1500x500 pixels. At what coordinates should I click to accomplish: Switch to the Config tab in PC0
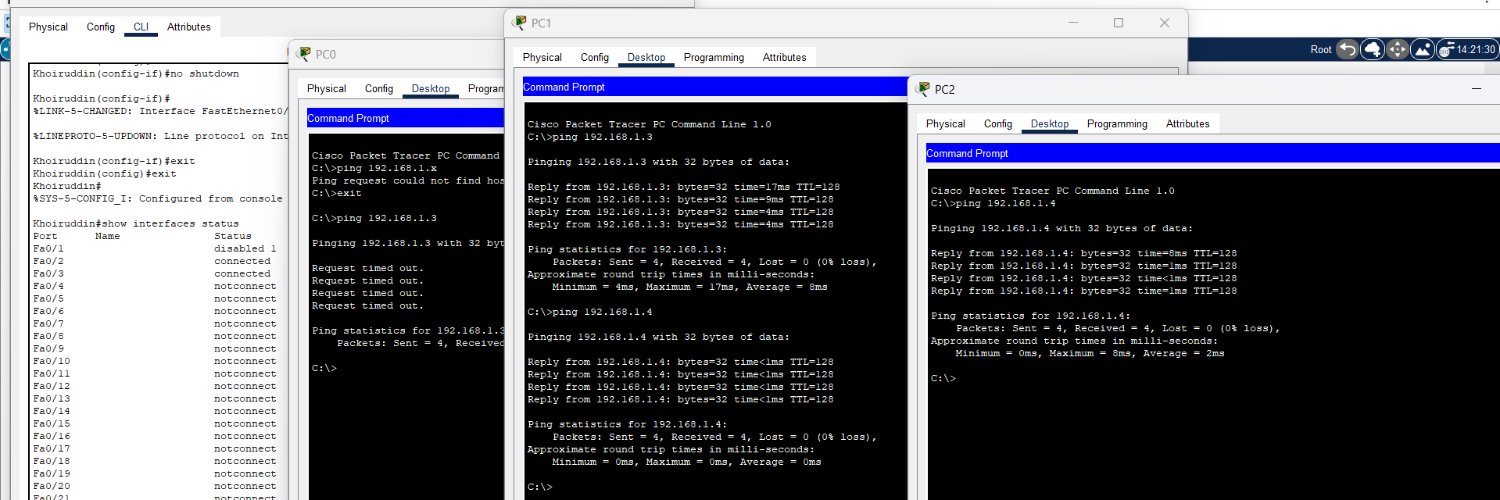click(379, 89)
